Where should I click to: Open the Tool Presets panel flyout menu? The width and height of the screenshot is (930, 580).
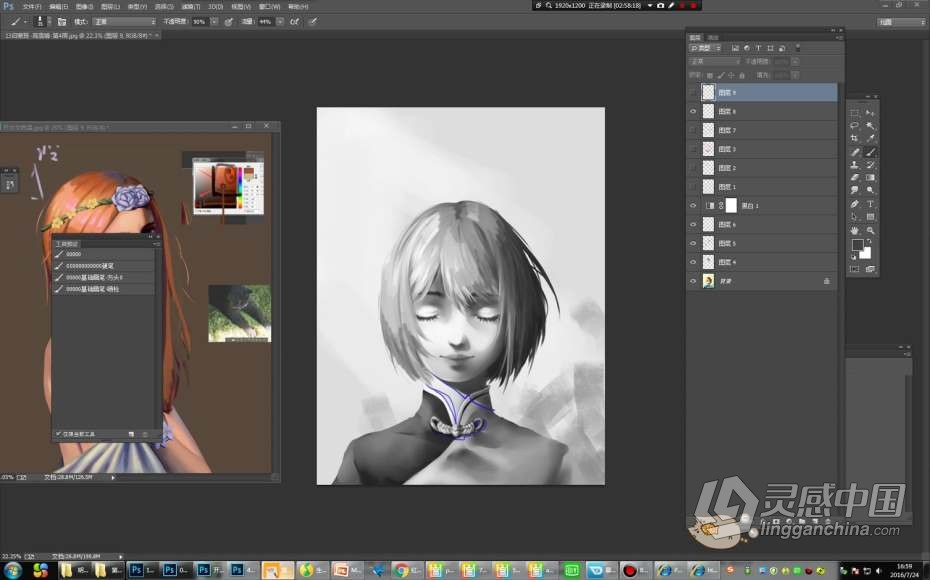coord(156,244)
